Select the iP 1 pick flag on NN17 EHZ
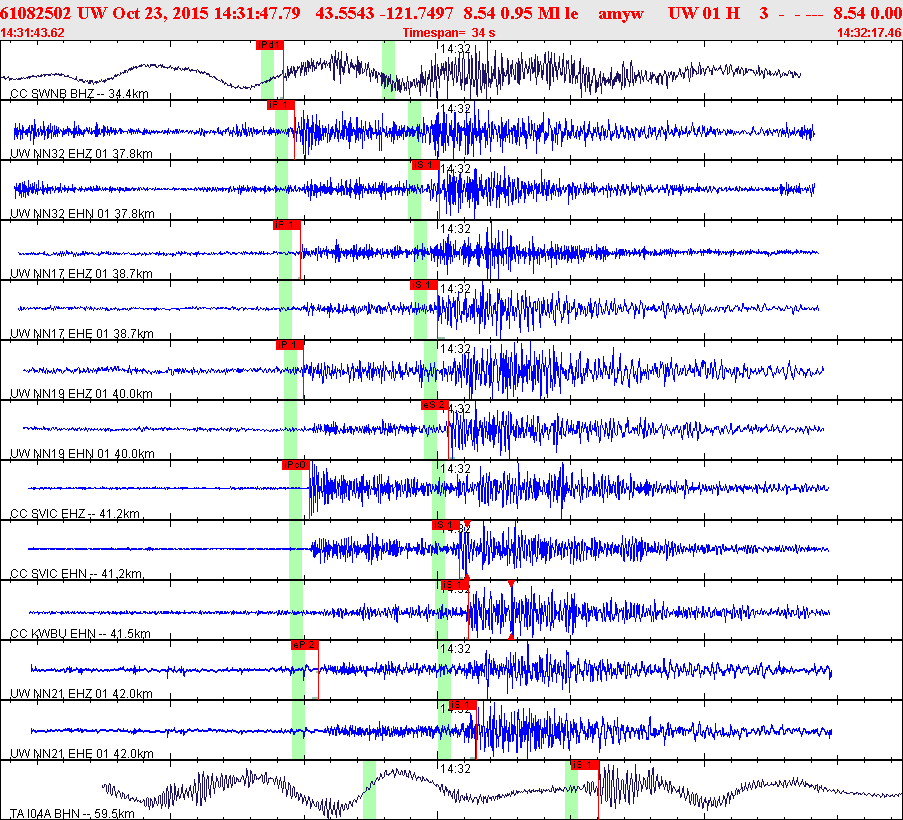This screenshot has height=820, width=903. point(286,225)
